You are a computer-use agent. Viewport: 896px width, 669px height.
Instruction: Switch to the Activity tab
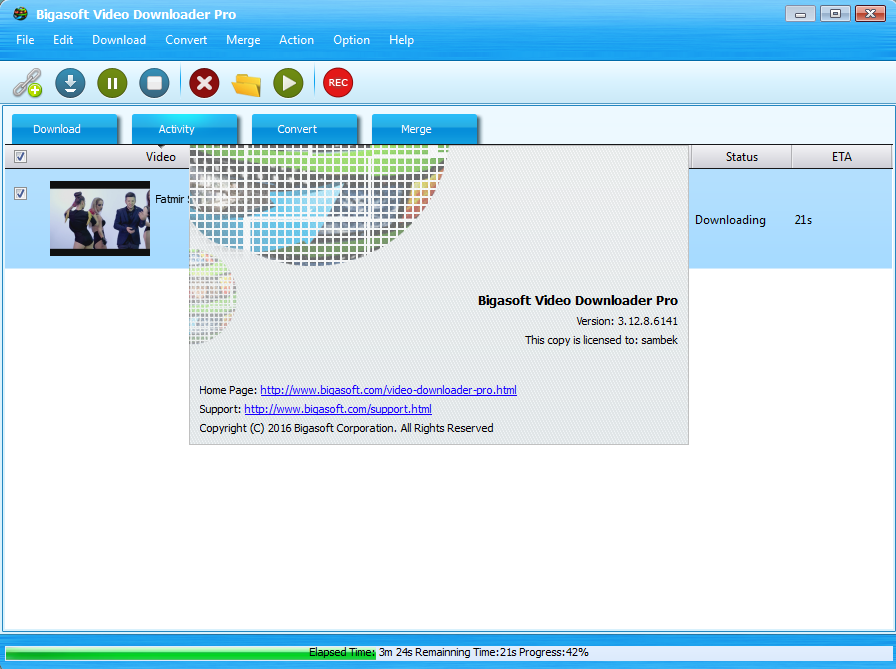pos(185,129)
